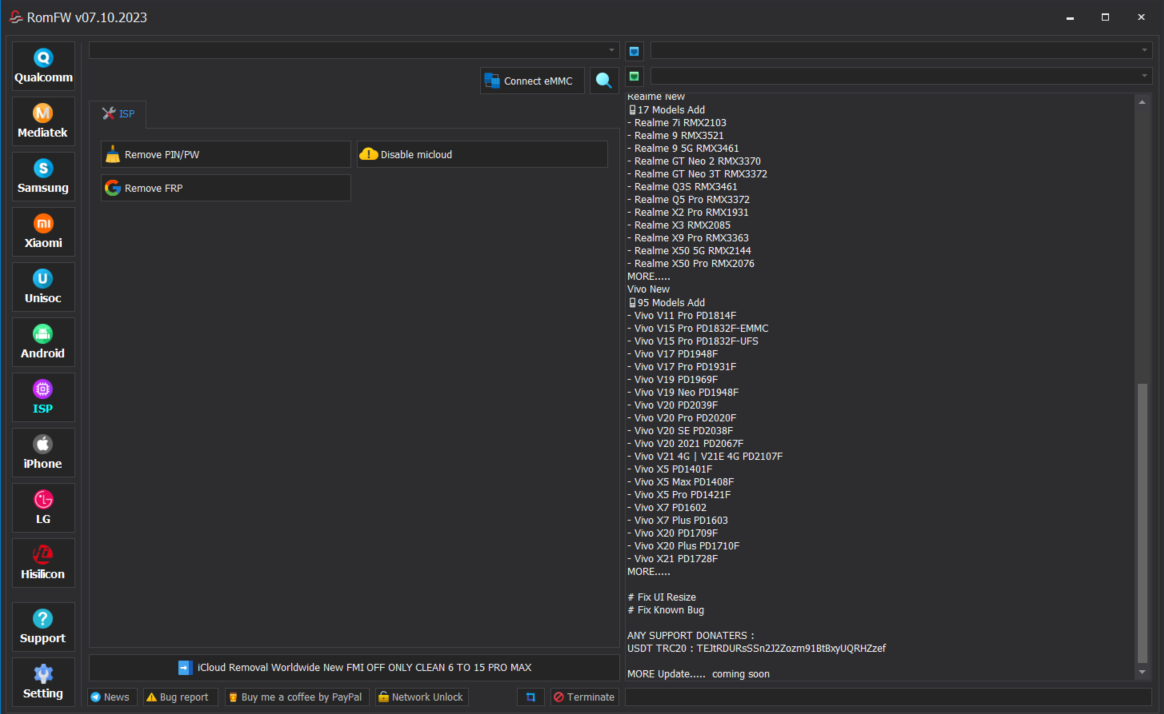Screen dimensions: 1164x714
Task: Click 'Vivo V15 Pro PD1832F-UFS' line
Action: pyautogui.click(x=693, y=341)
